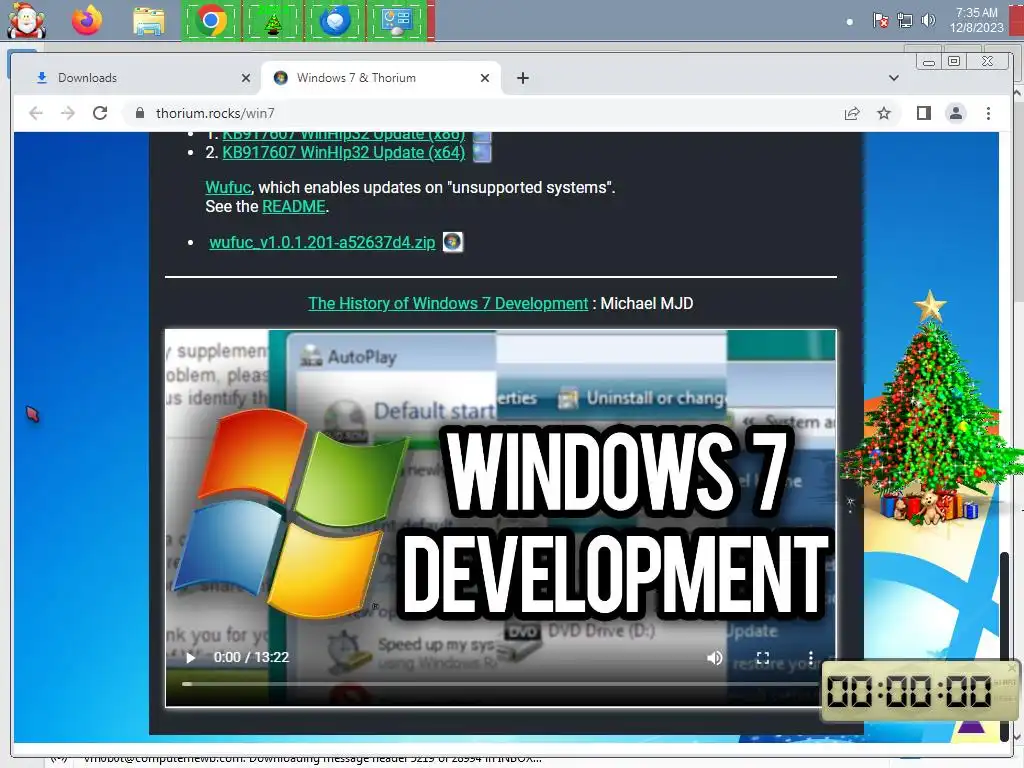Launch Firefox from the taskbar

coord(87,20)
